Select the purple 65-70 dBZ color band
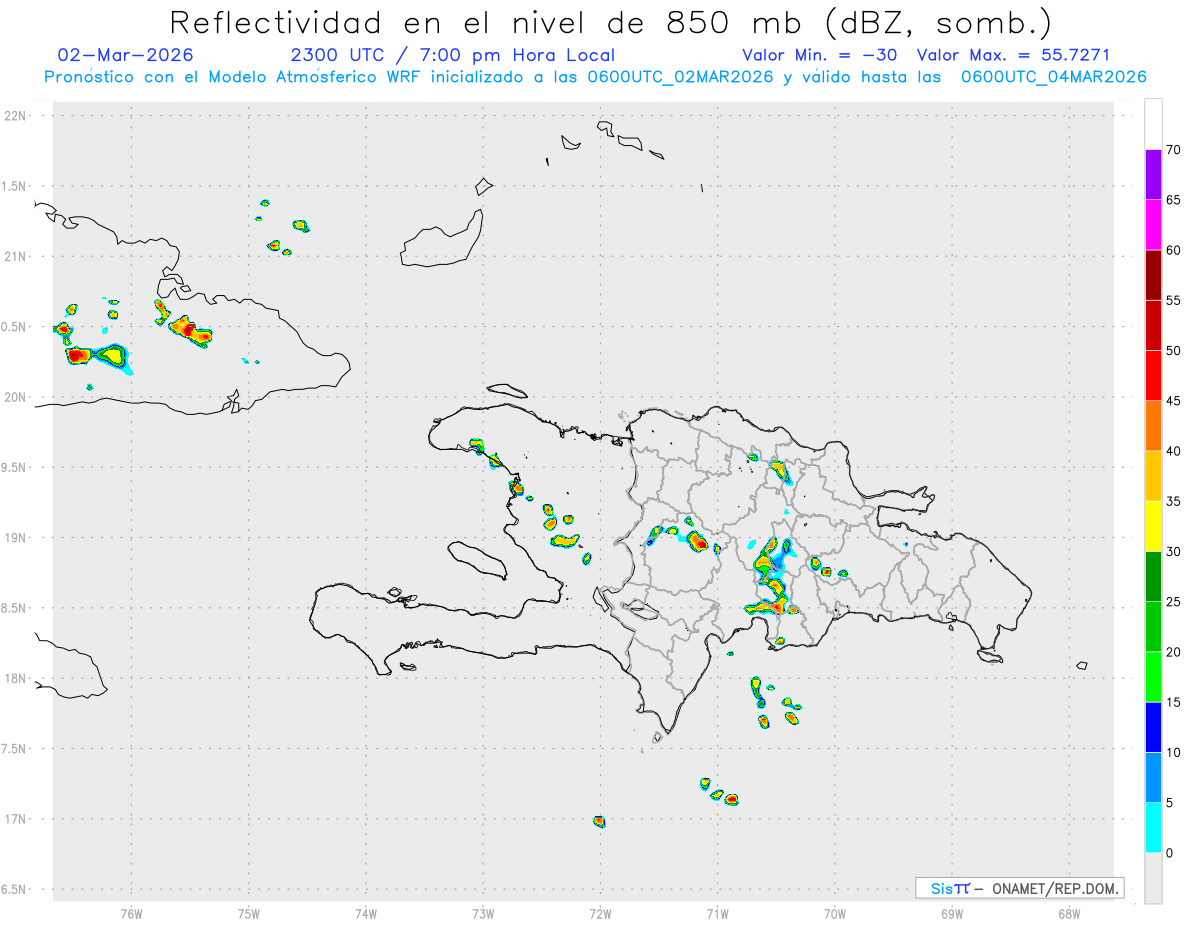Screen dimensions: 1200x927 point(1153,174)
